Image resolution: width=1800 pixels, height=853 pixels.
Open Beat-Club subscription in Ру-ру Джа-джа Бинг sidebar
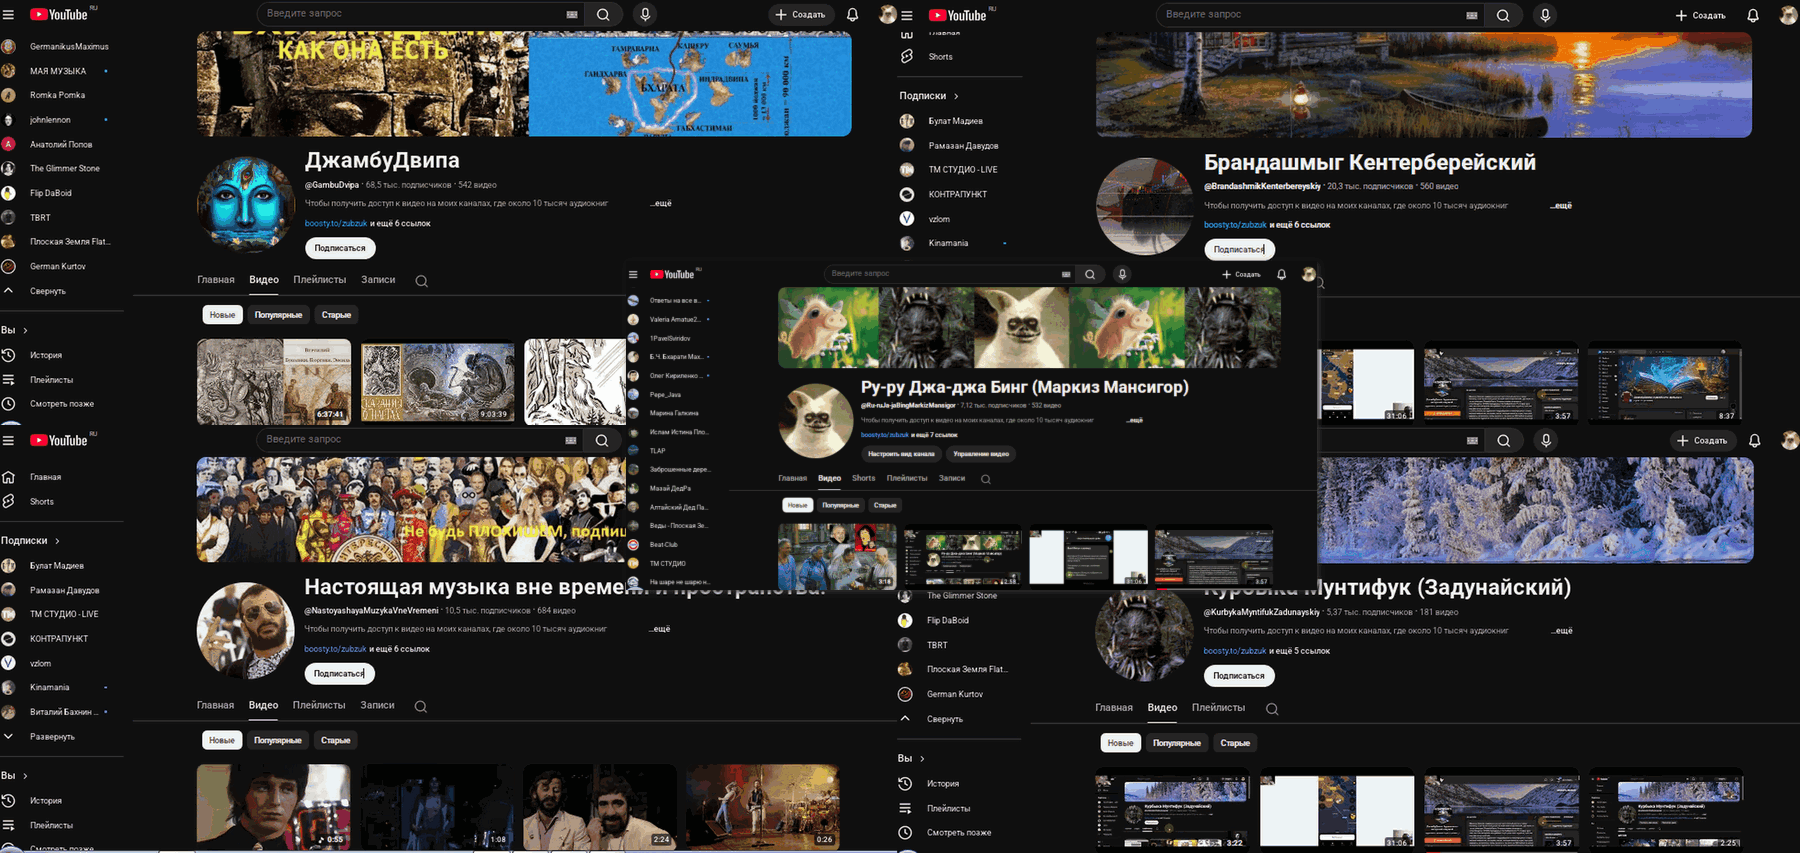click(x=664, y=545)
